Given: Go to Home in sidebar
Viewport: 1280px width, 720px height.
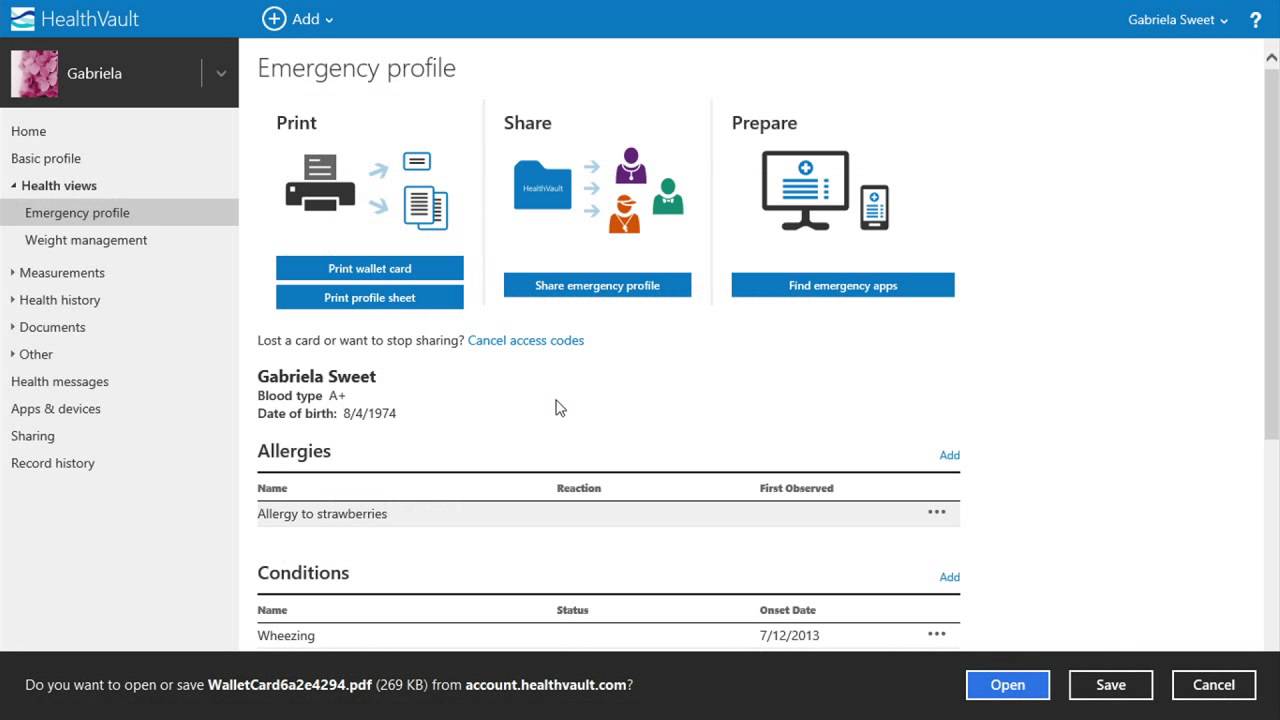Looking at the screenshot, I should (x=28, y=131).
